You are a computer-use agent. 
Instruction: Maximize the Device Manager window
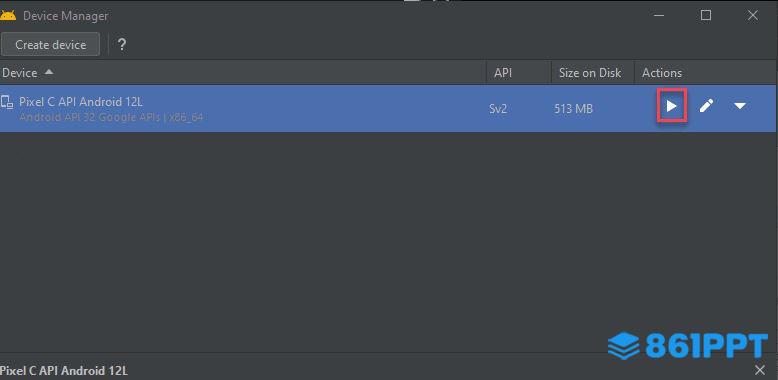706,15
